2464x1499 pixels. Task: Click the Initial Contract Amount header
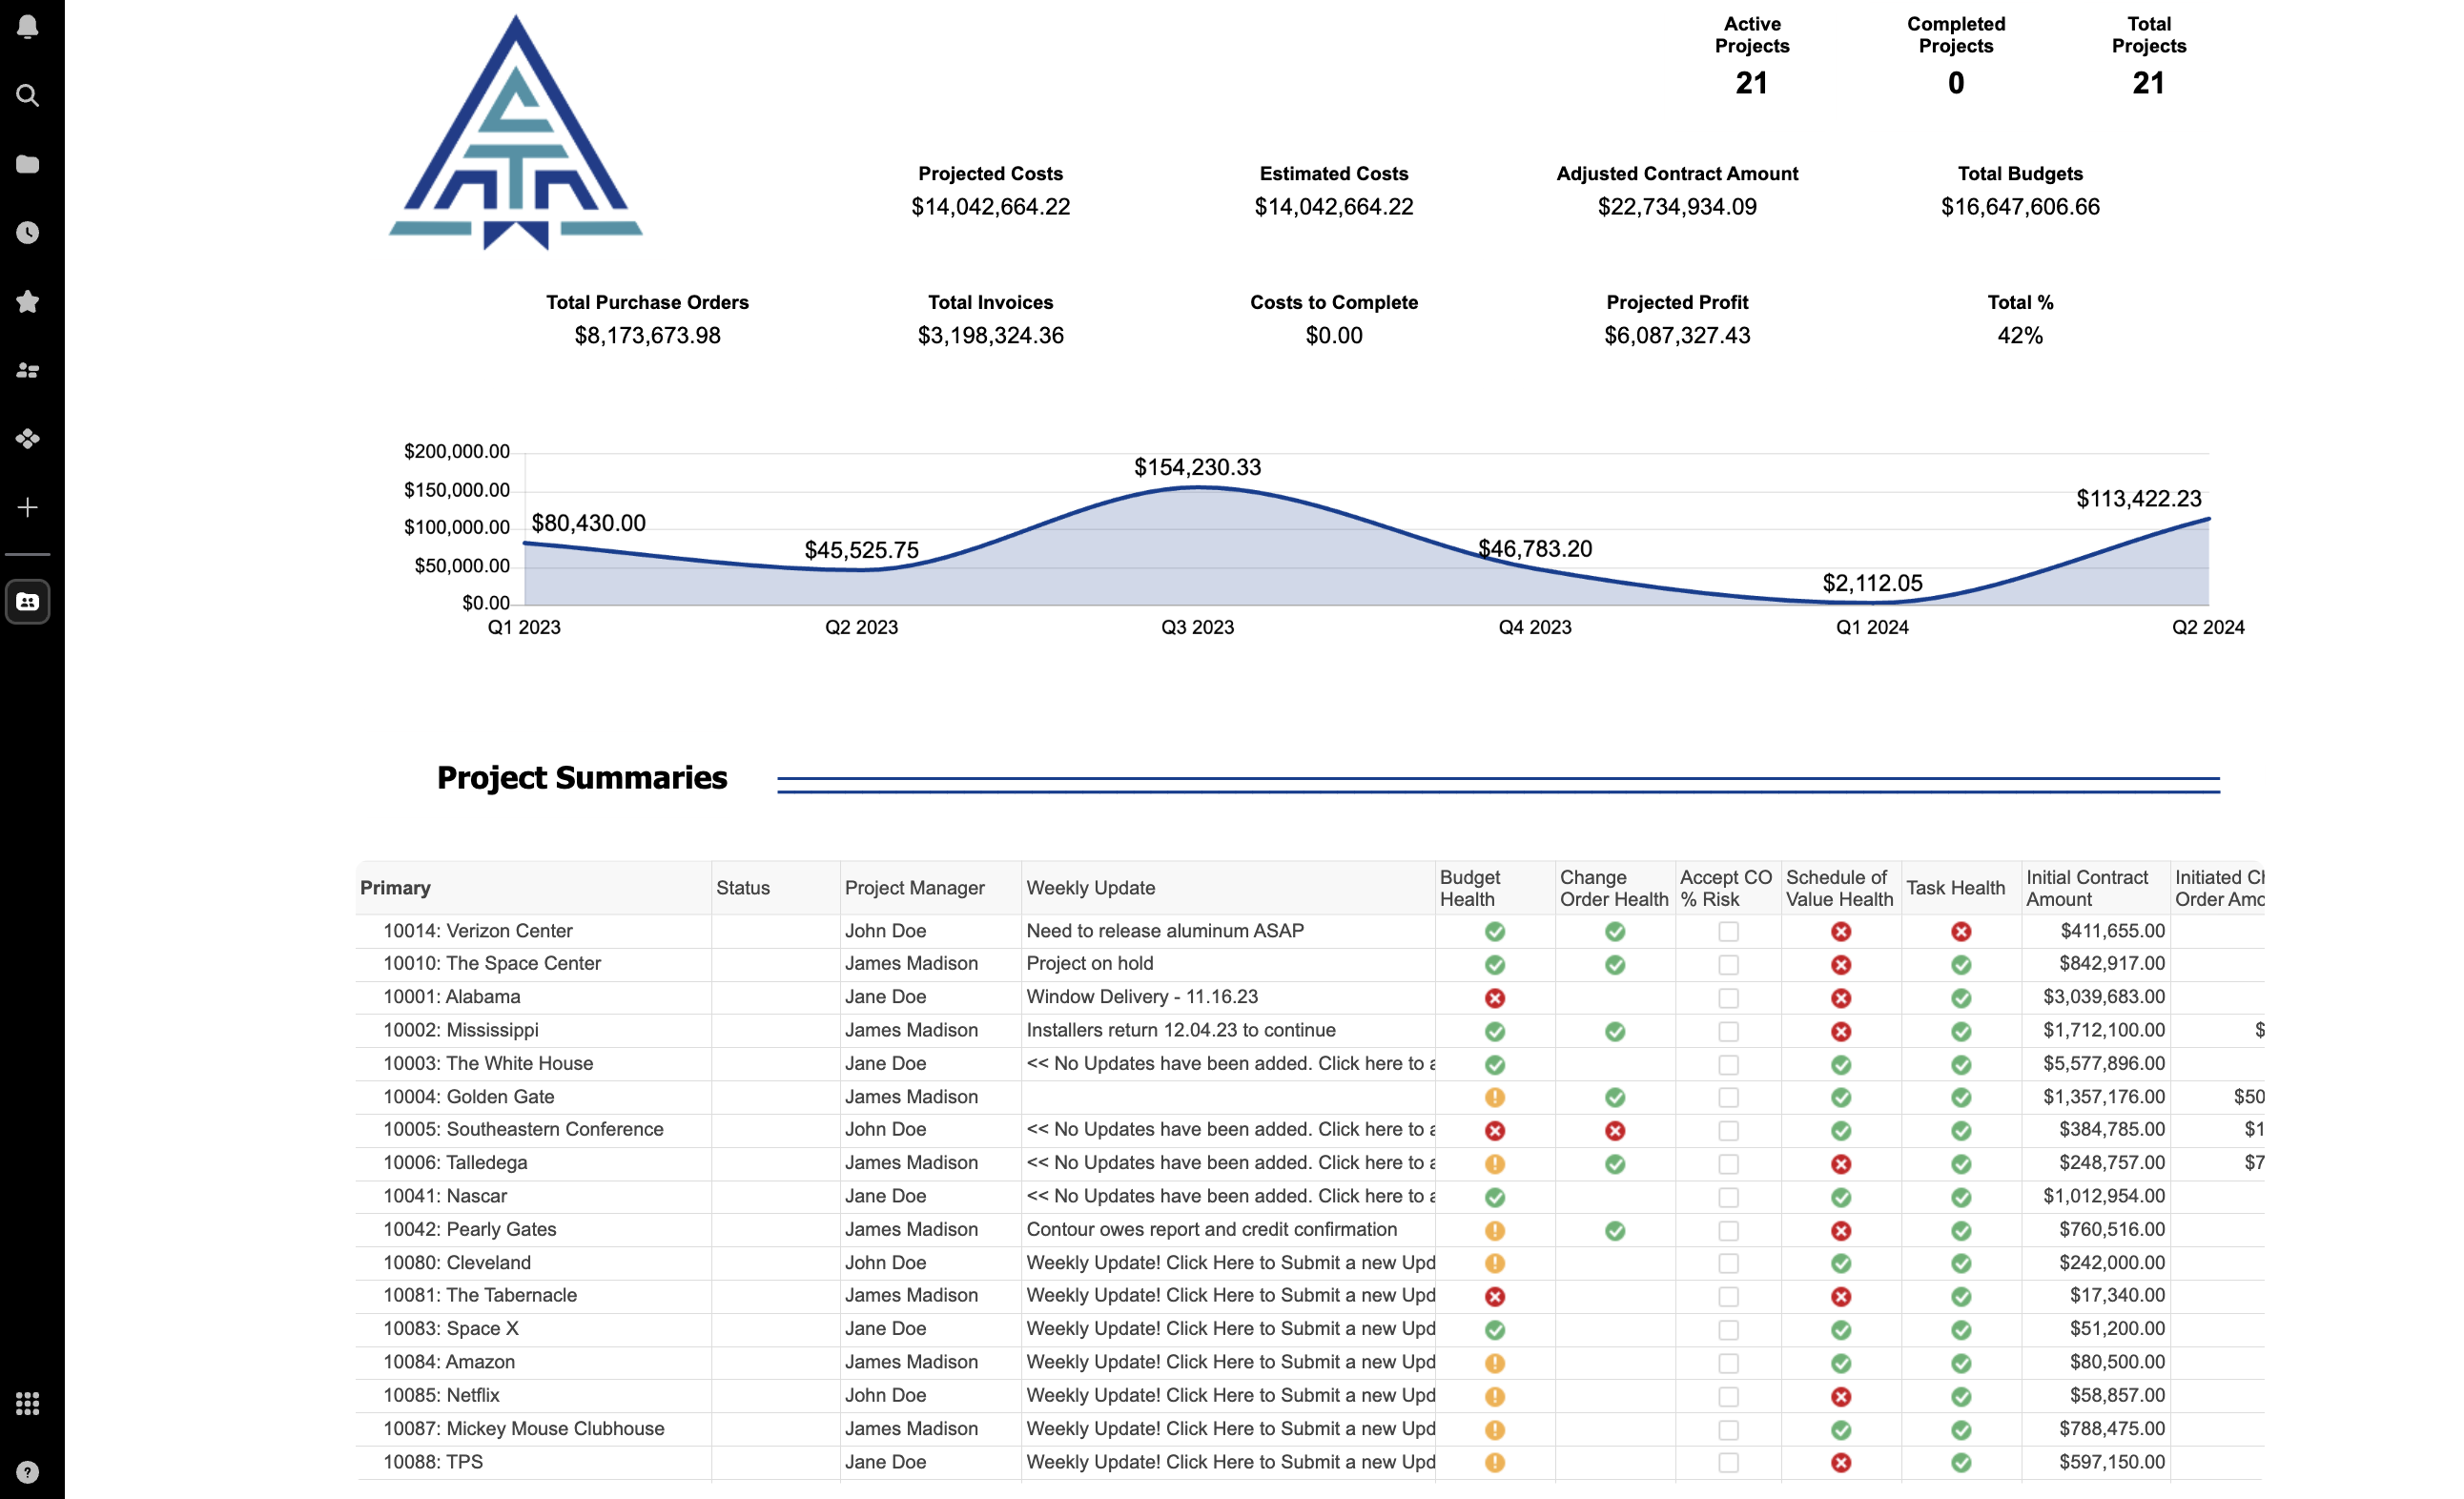2096,888
